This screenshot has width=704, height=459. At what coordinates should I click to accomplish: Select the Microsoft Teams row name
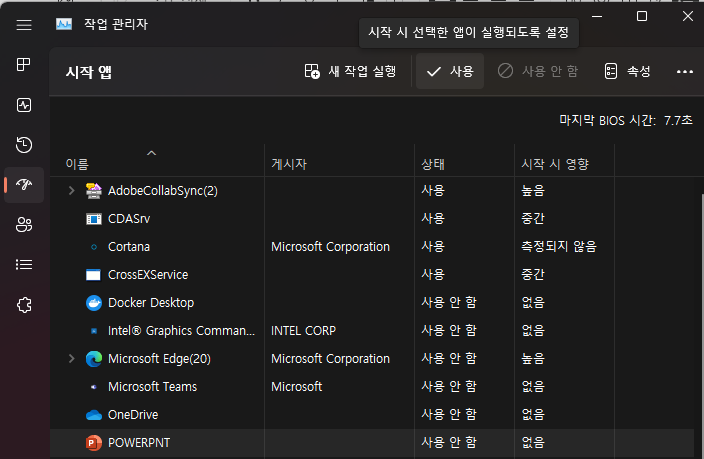click(x=153, y=386)
